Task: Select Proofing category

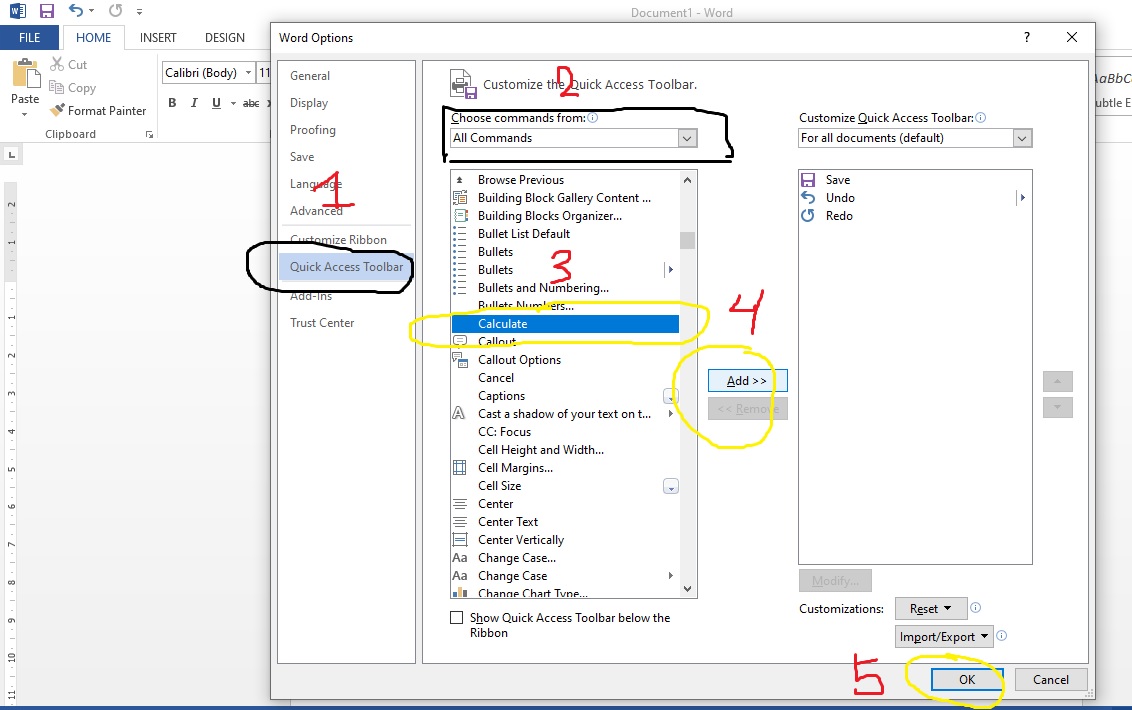Action: click(313, 130)
